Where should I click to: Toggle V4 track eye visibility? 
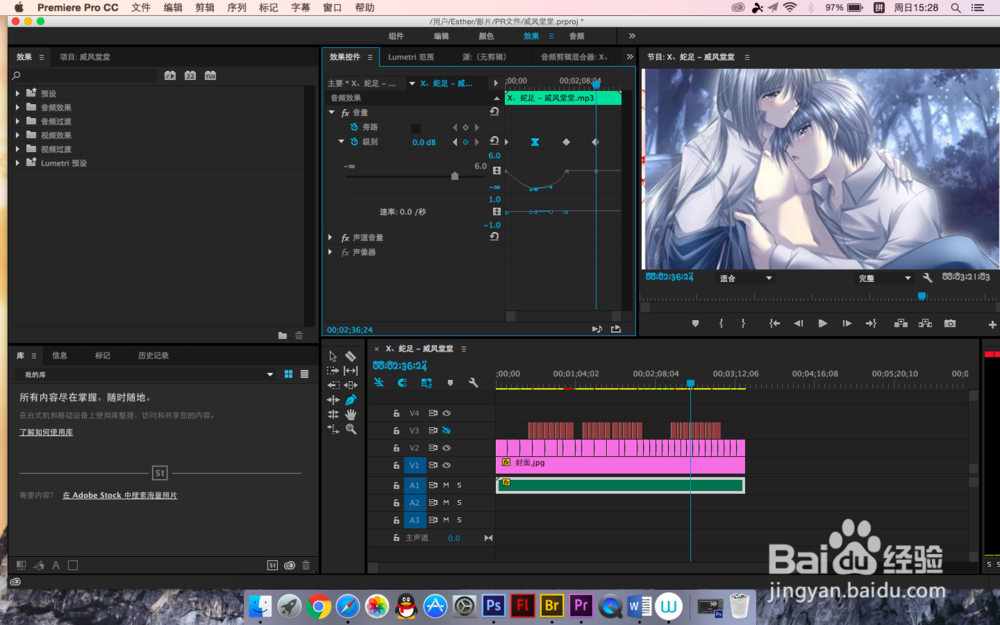pos(446,413)
